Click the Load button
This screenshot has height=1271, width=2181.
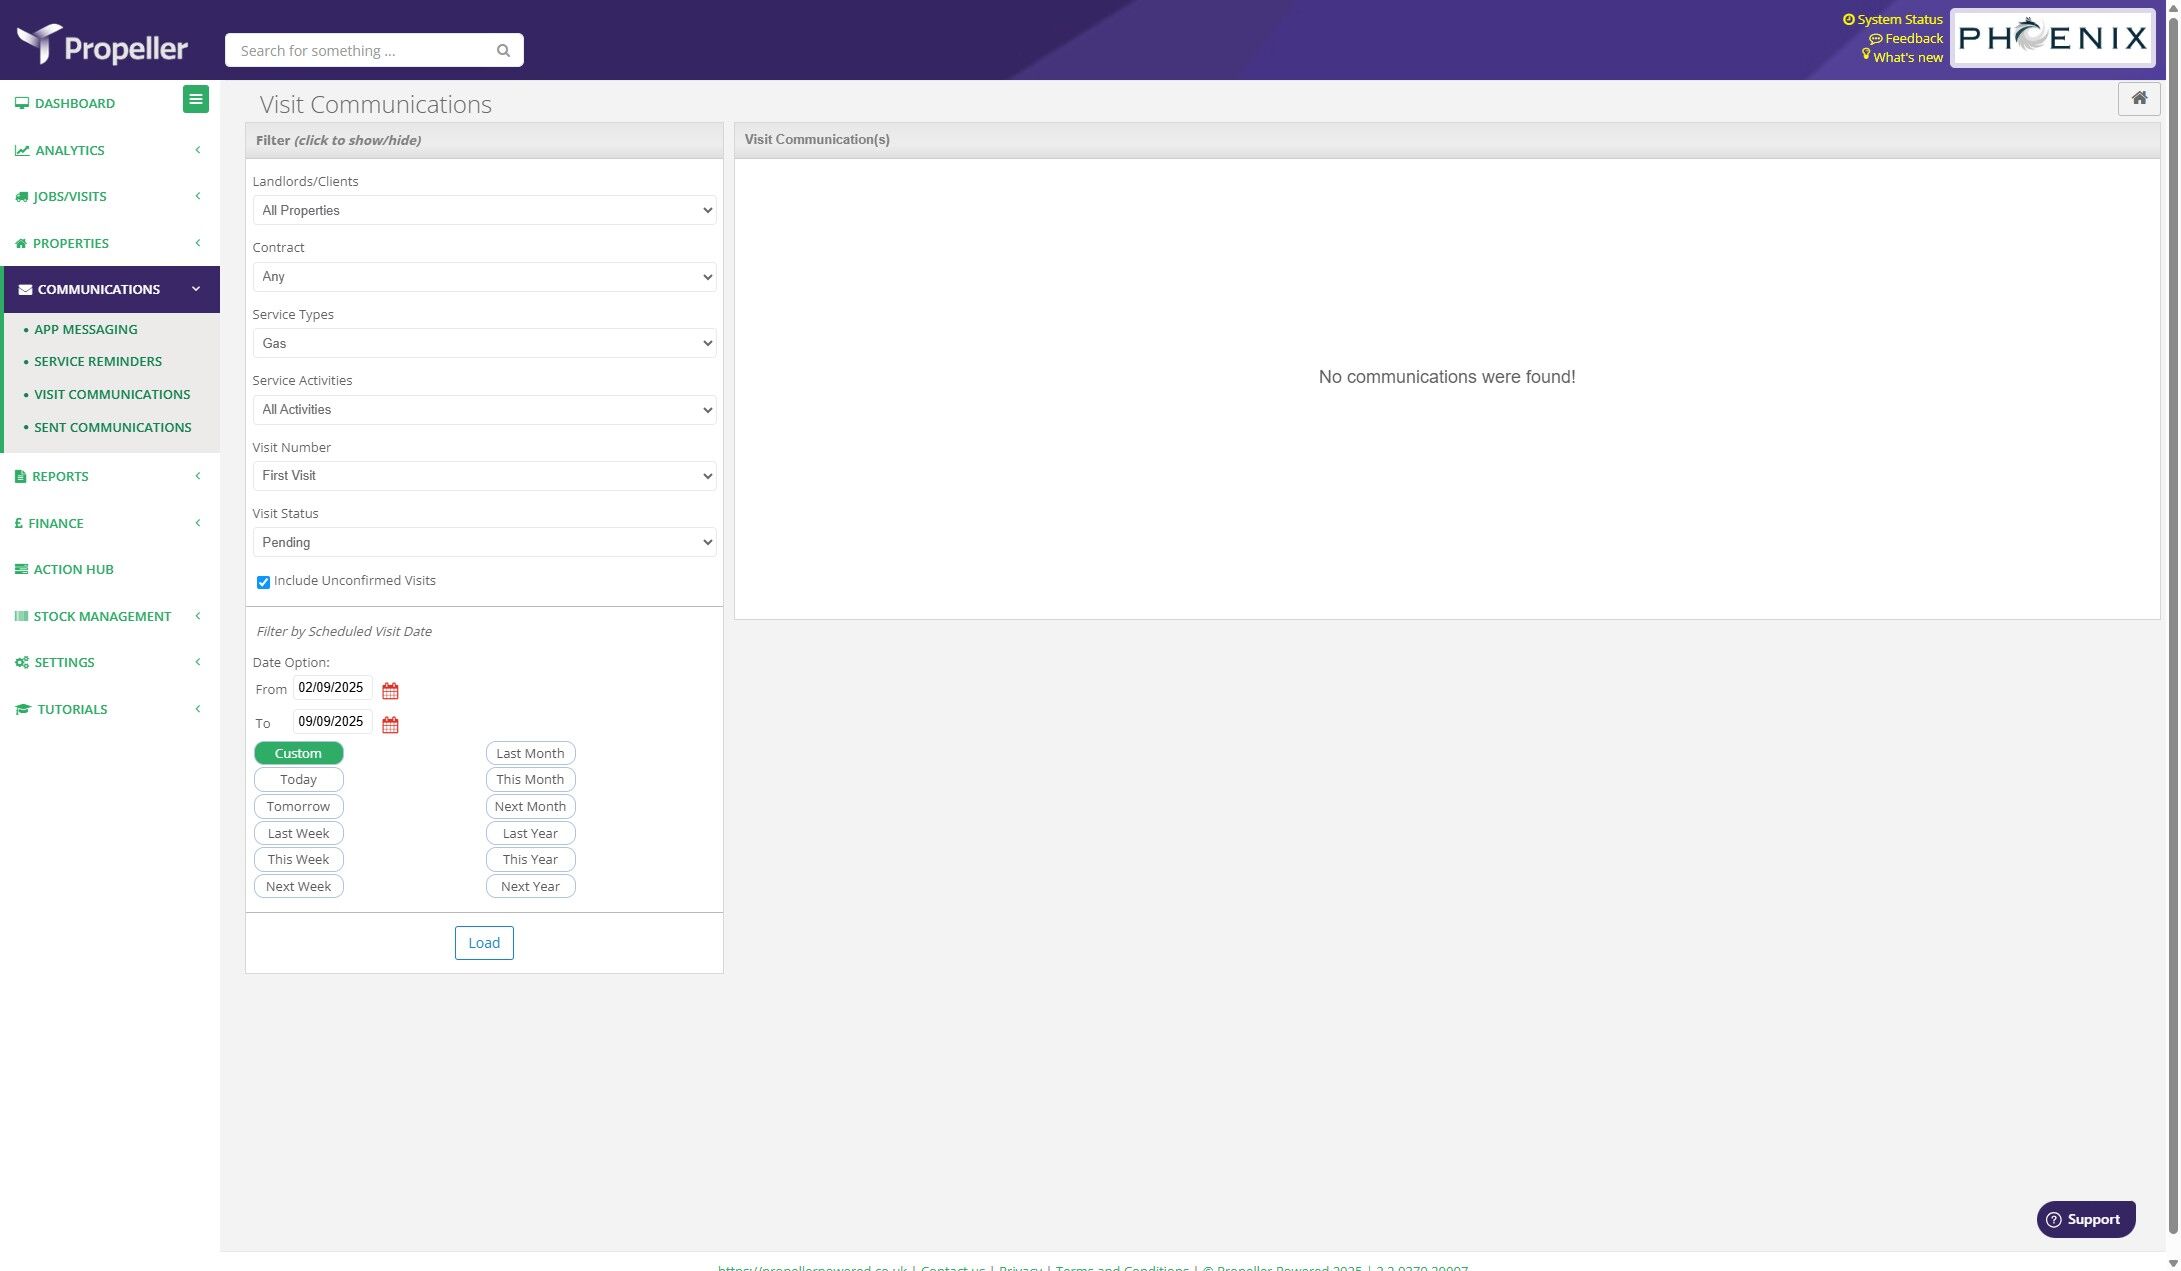click(484, 943)
